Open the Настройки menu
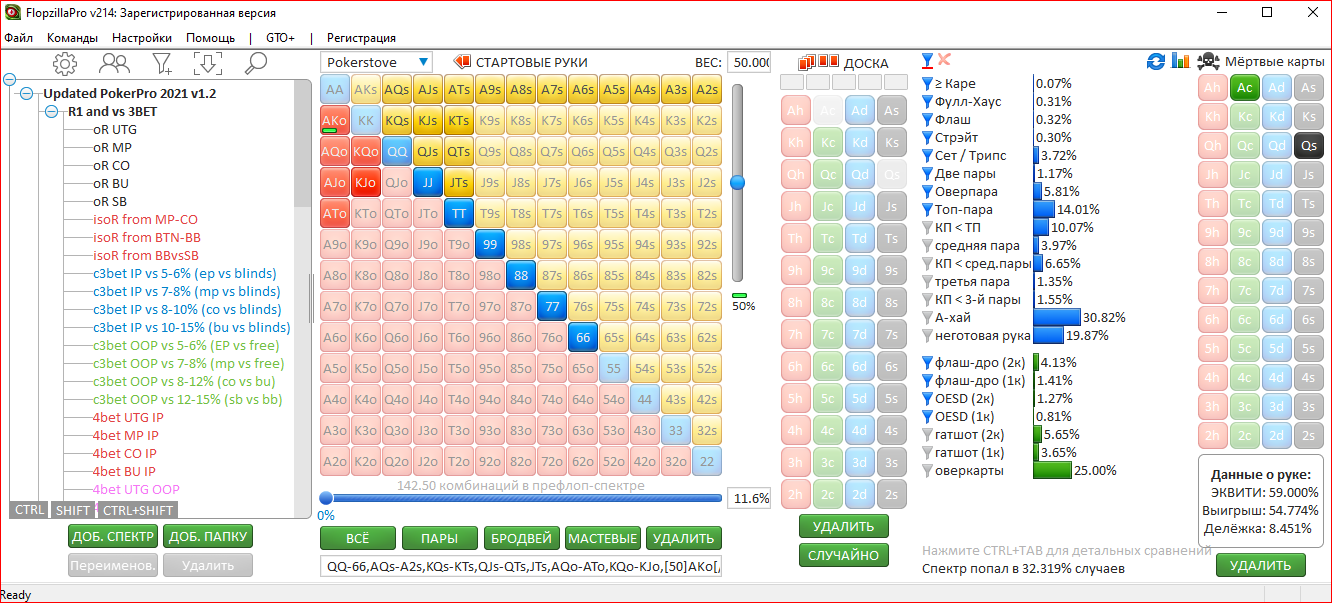The height and width of the screenshot is (603, 1332). tap(142, 38)
